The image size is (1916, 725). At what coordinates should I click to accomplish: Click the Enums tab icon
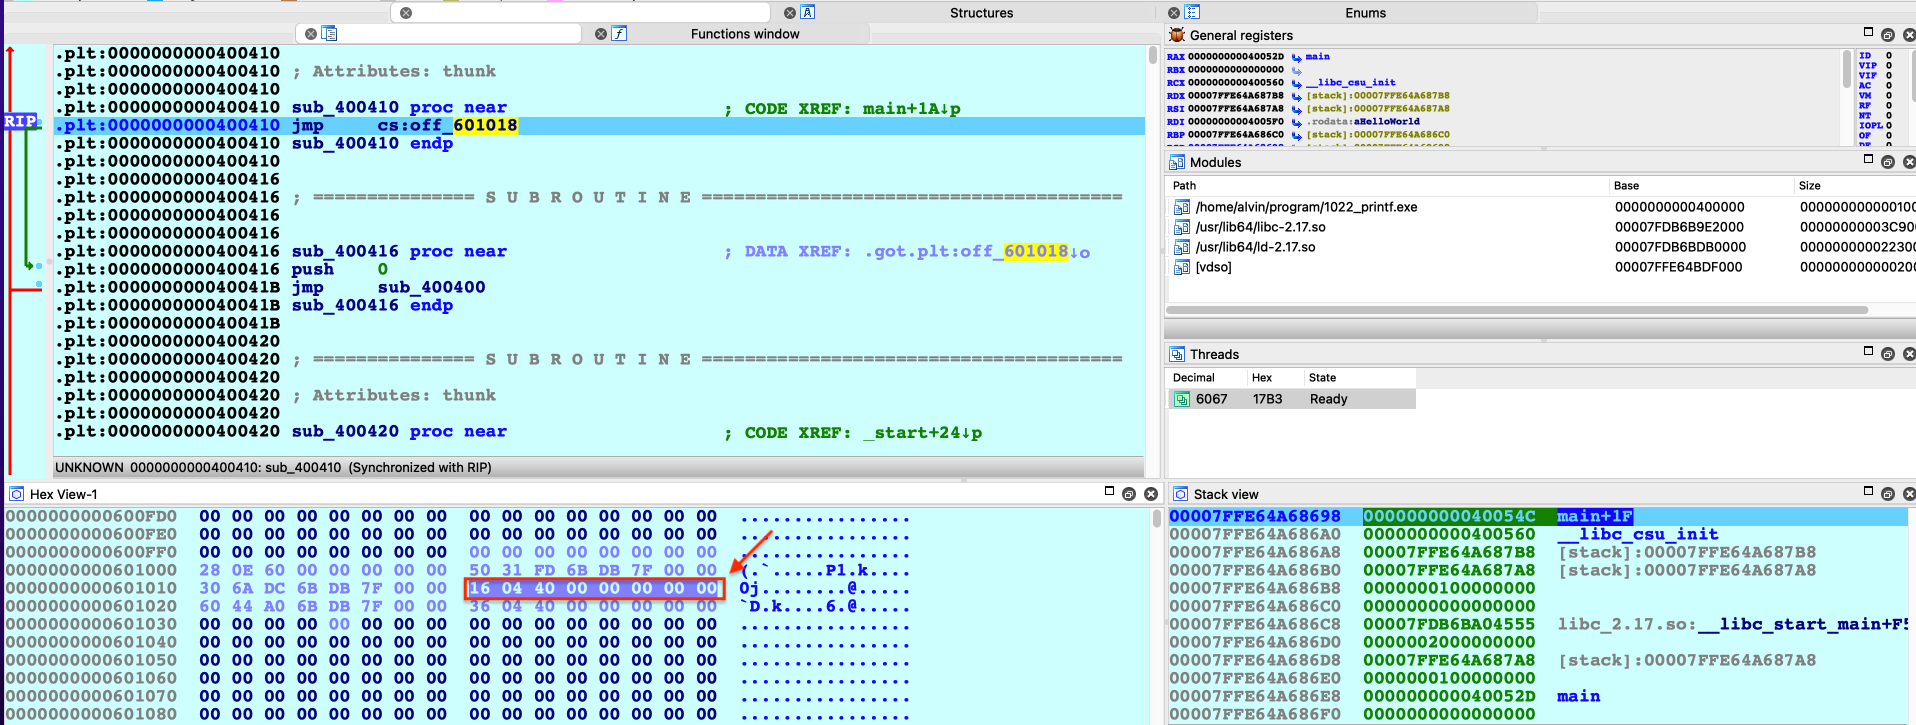pyautogui.click(x=1192, y=13)
